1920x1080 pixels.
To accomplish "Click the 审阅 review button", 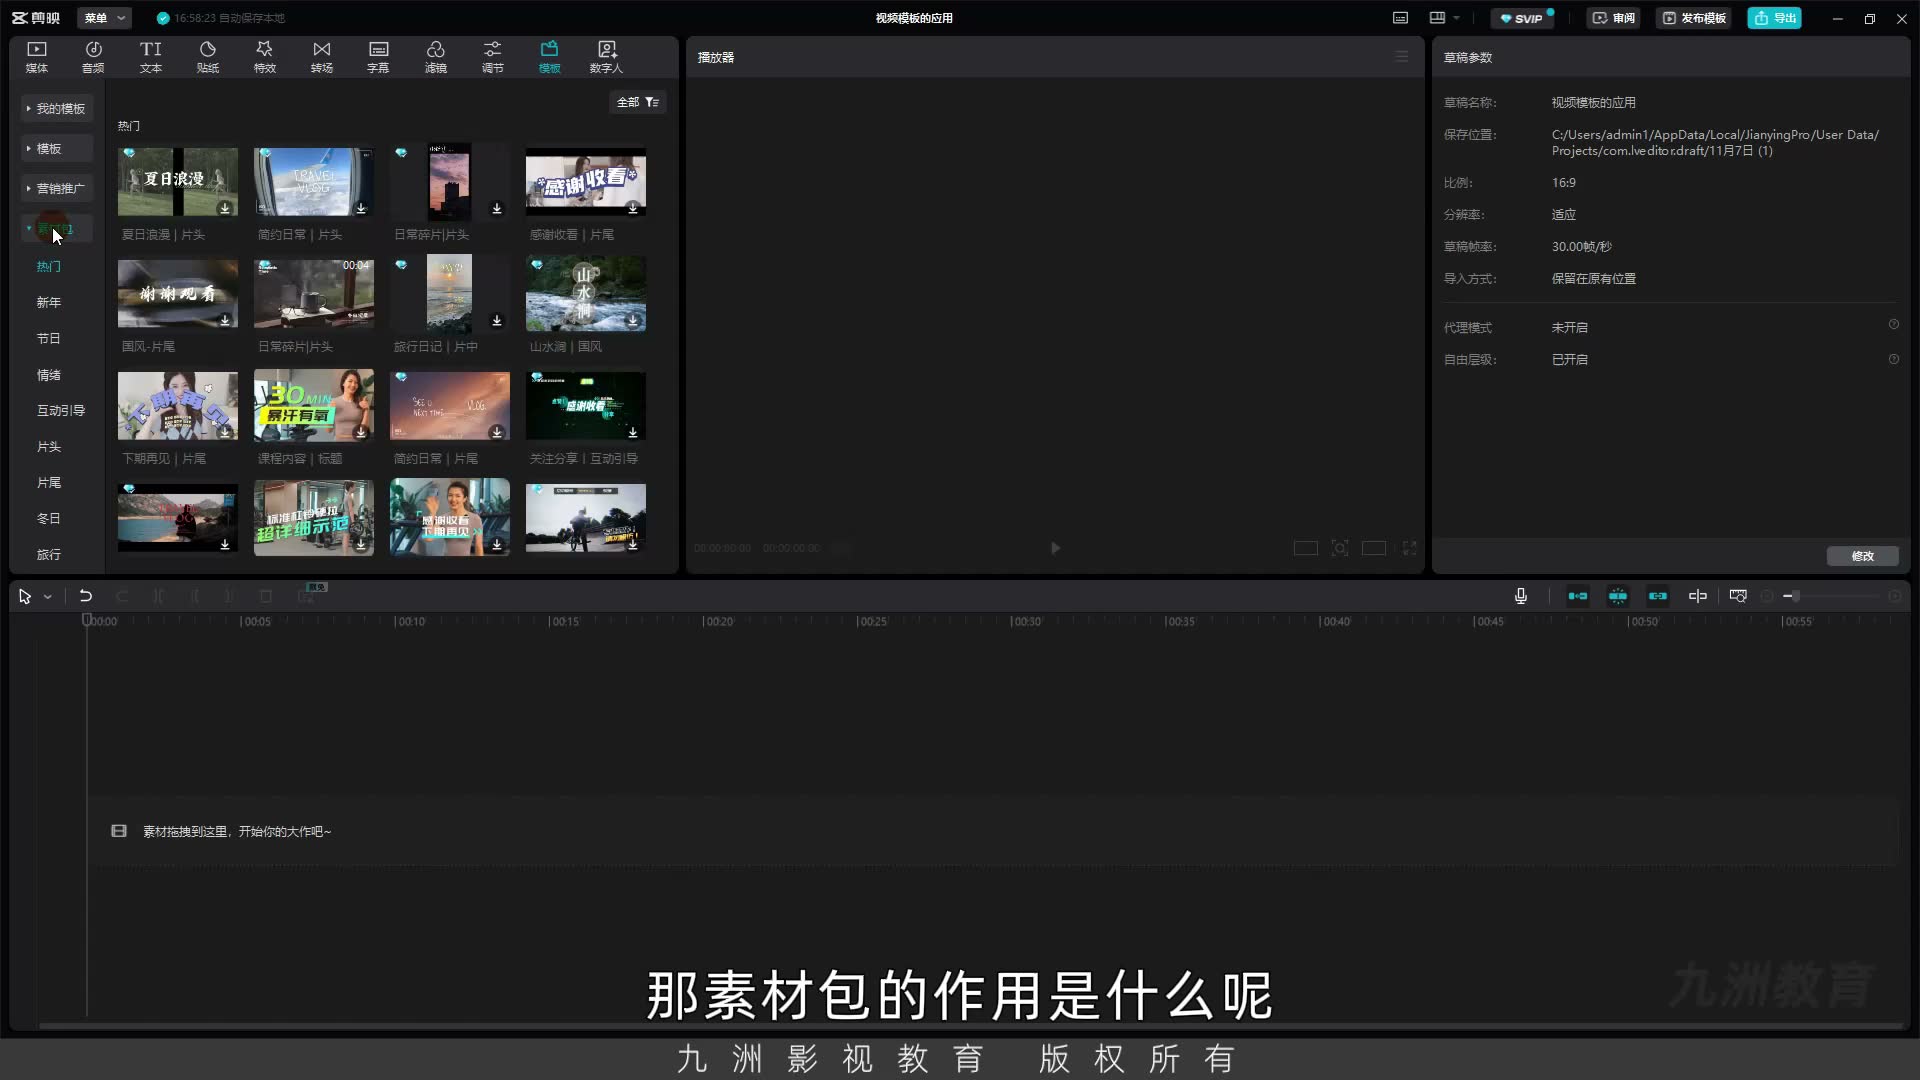I will coord(1614,18).
